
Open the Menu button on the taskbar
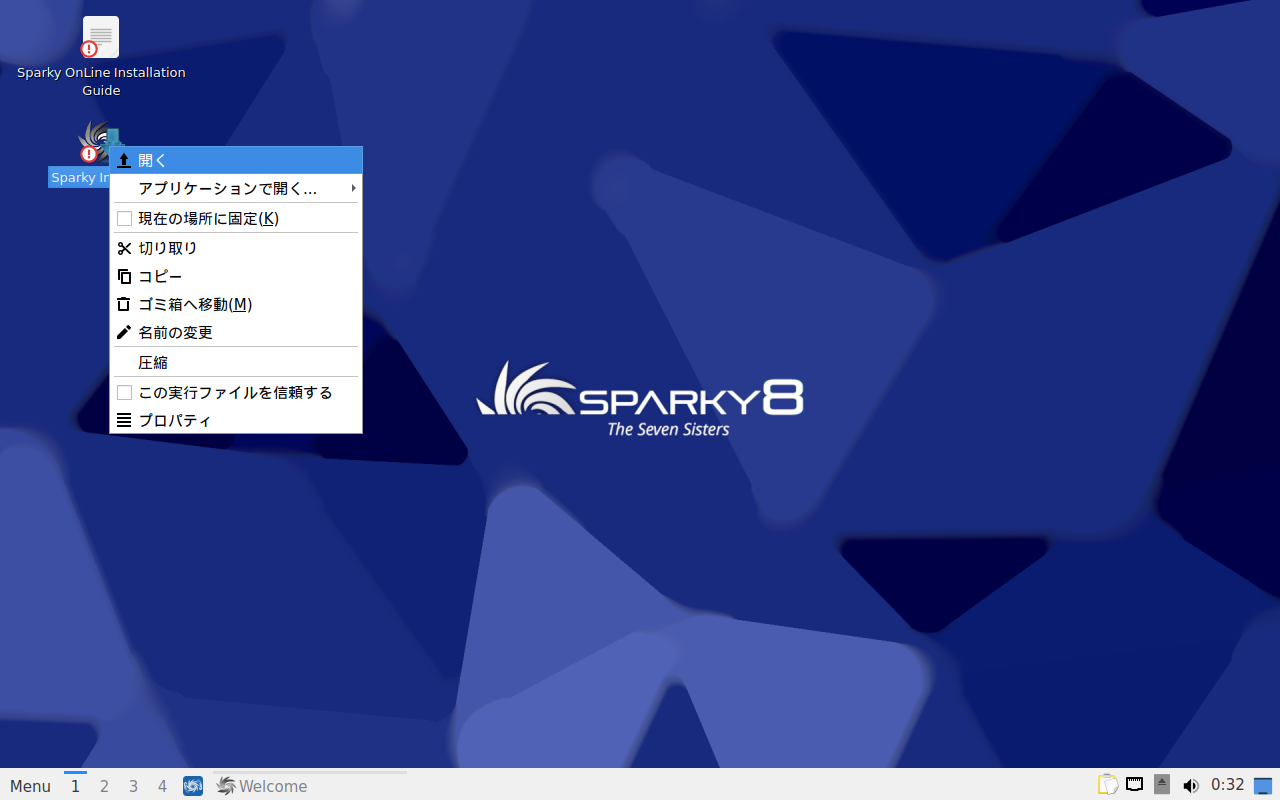pyautogui.click(x=30, y=786)
